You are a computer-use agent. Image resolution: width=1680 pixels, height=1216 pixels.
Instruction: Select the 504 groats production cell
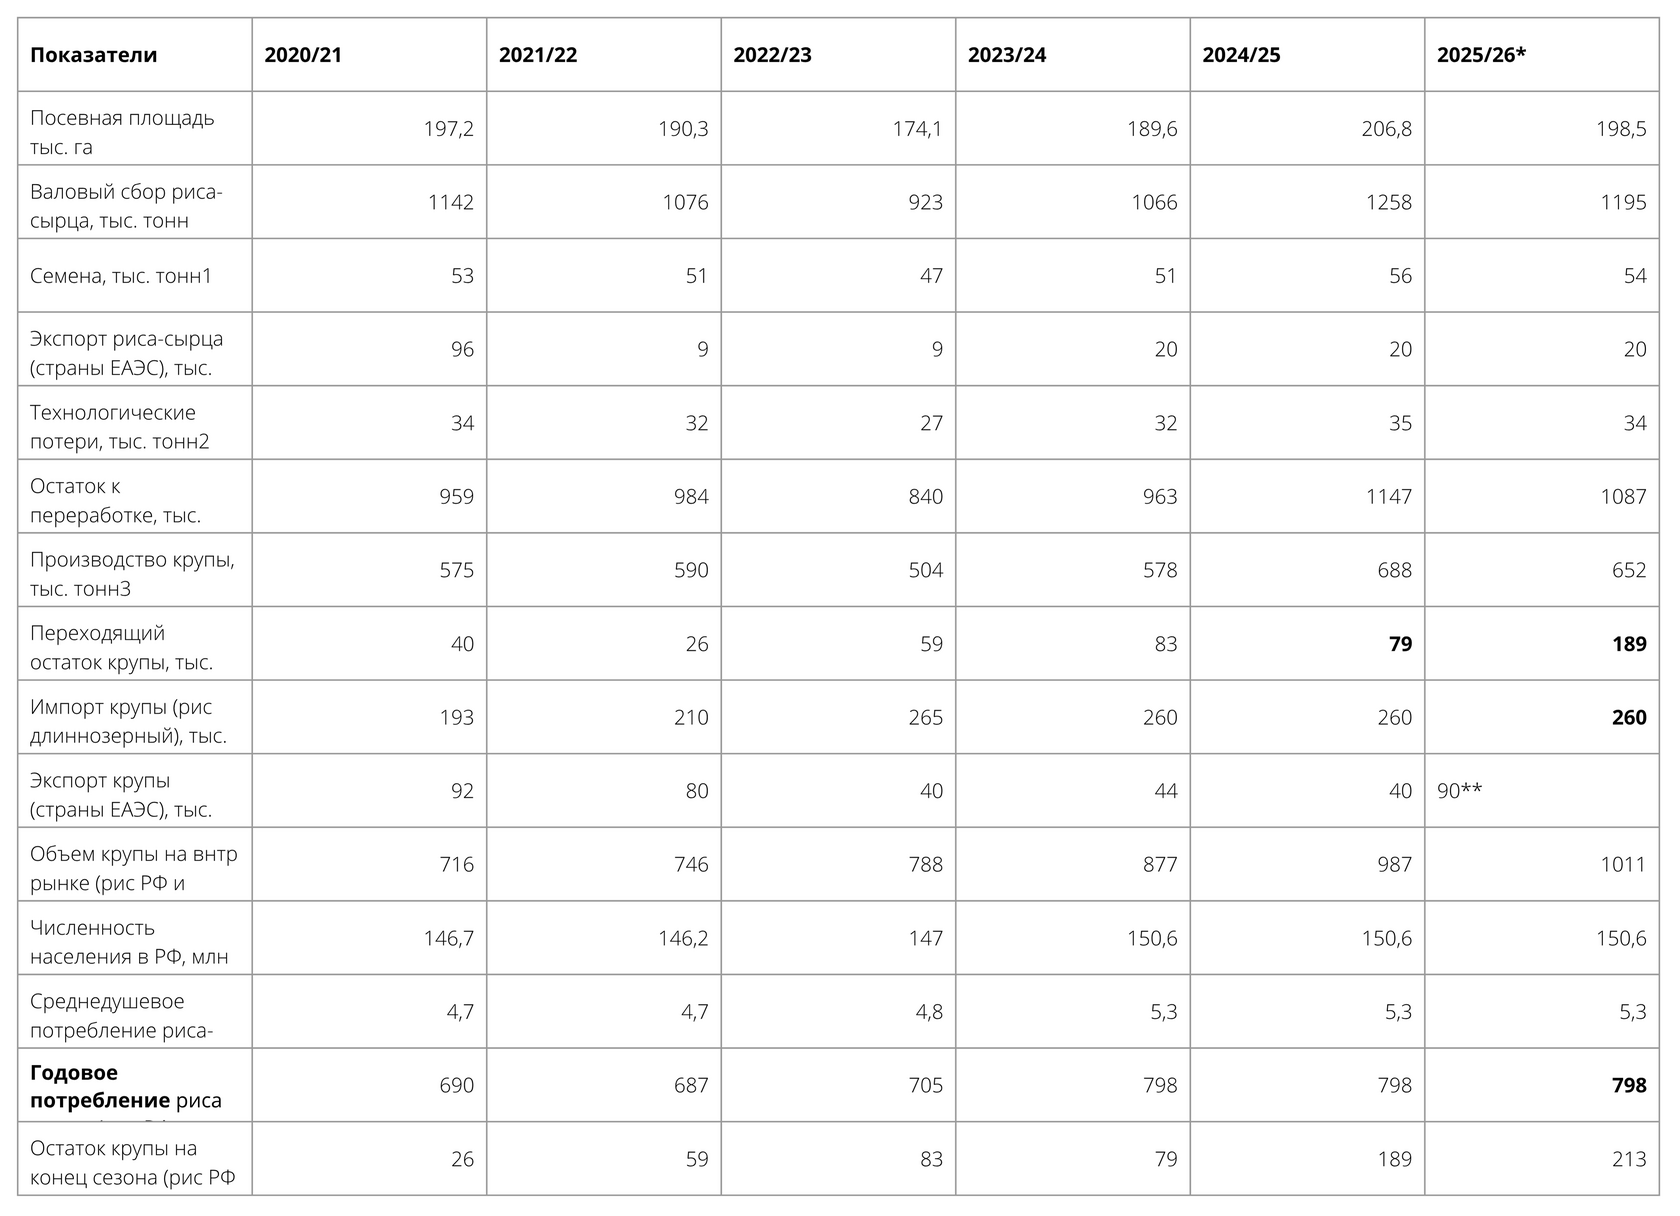925,570
